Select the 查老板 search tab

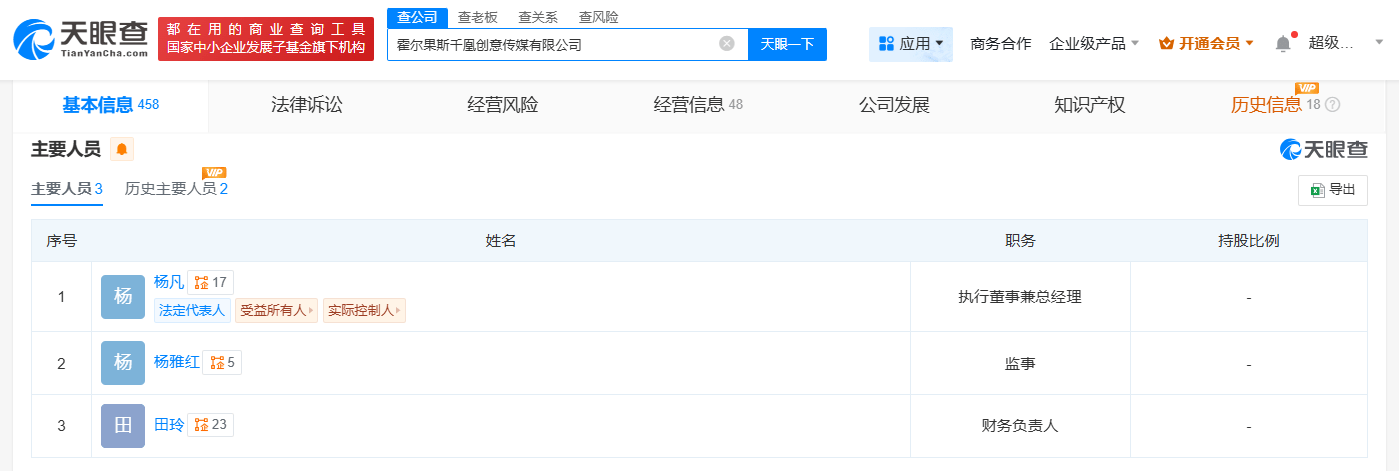478,17
